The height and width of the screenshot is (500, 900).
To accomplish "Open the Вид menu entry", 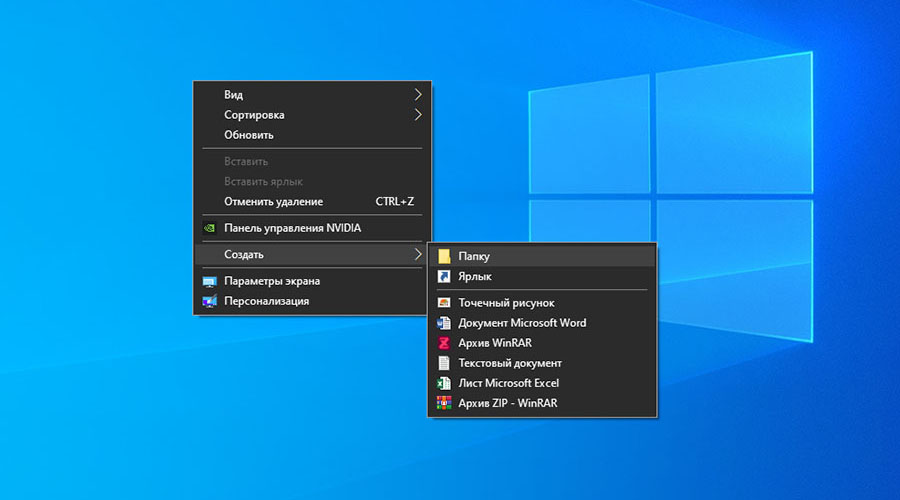I will (312, 94).
